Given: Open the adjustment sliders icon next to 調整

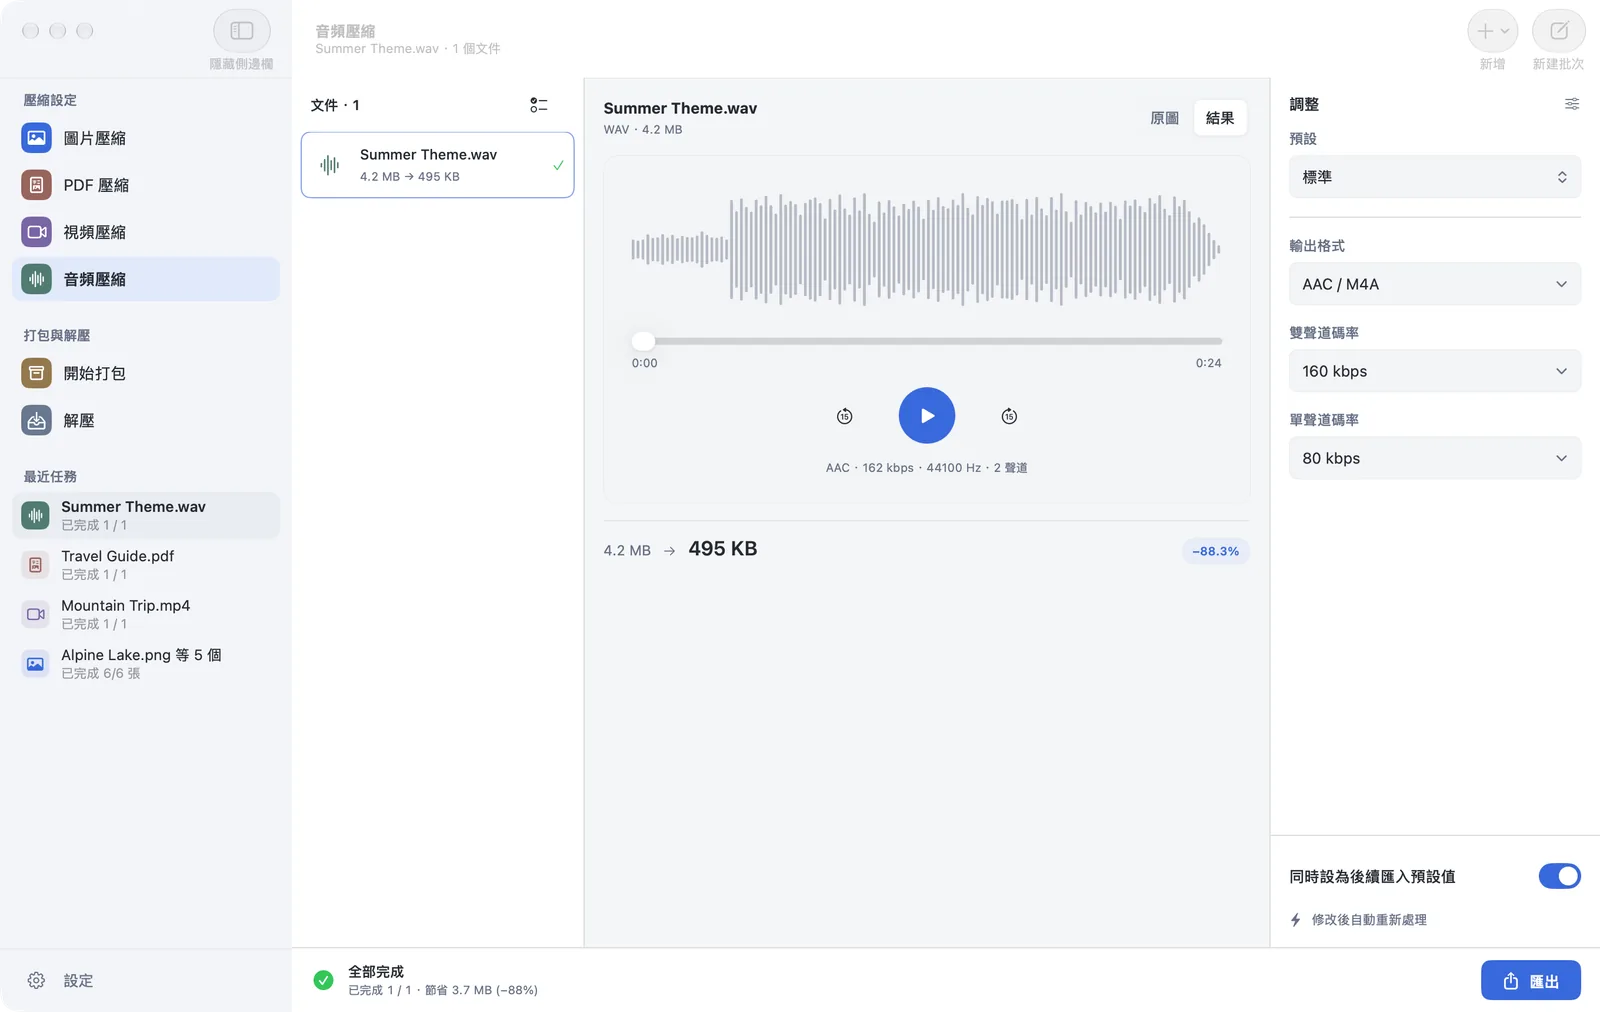Looking at the screenshot, I should tap(1572, 104).
